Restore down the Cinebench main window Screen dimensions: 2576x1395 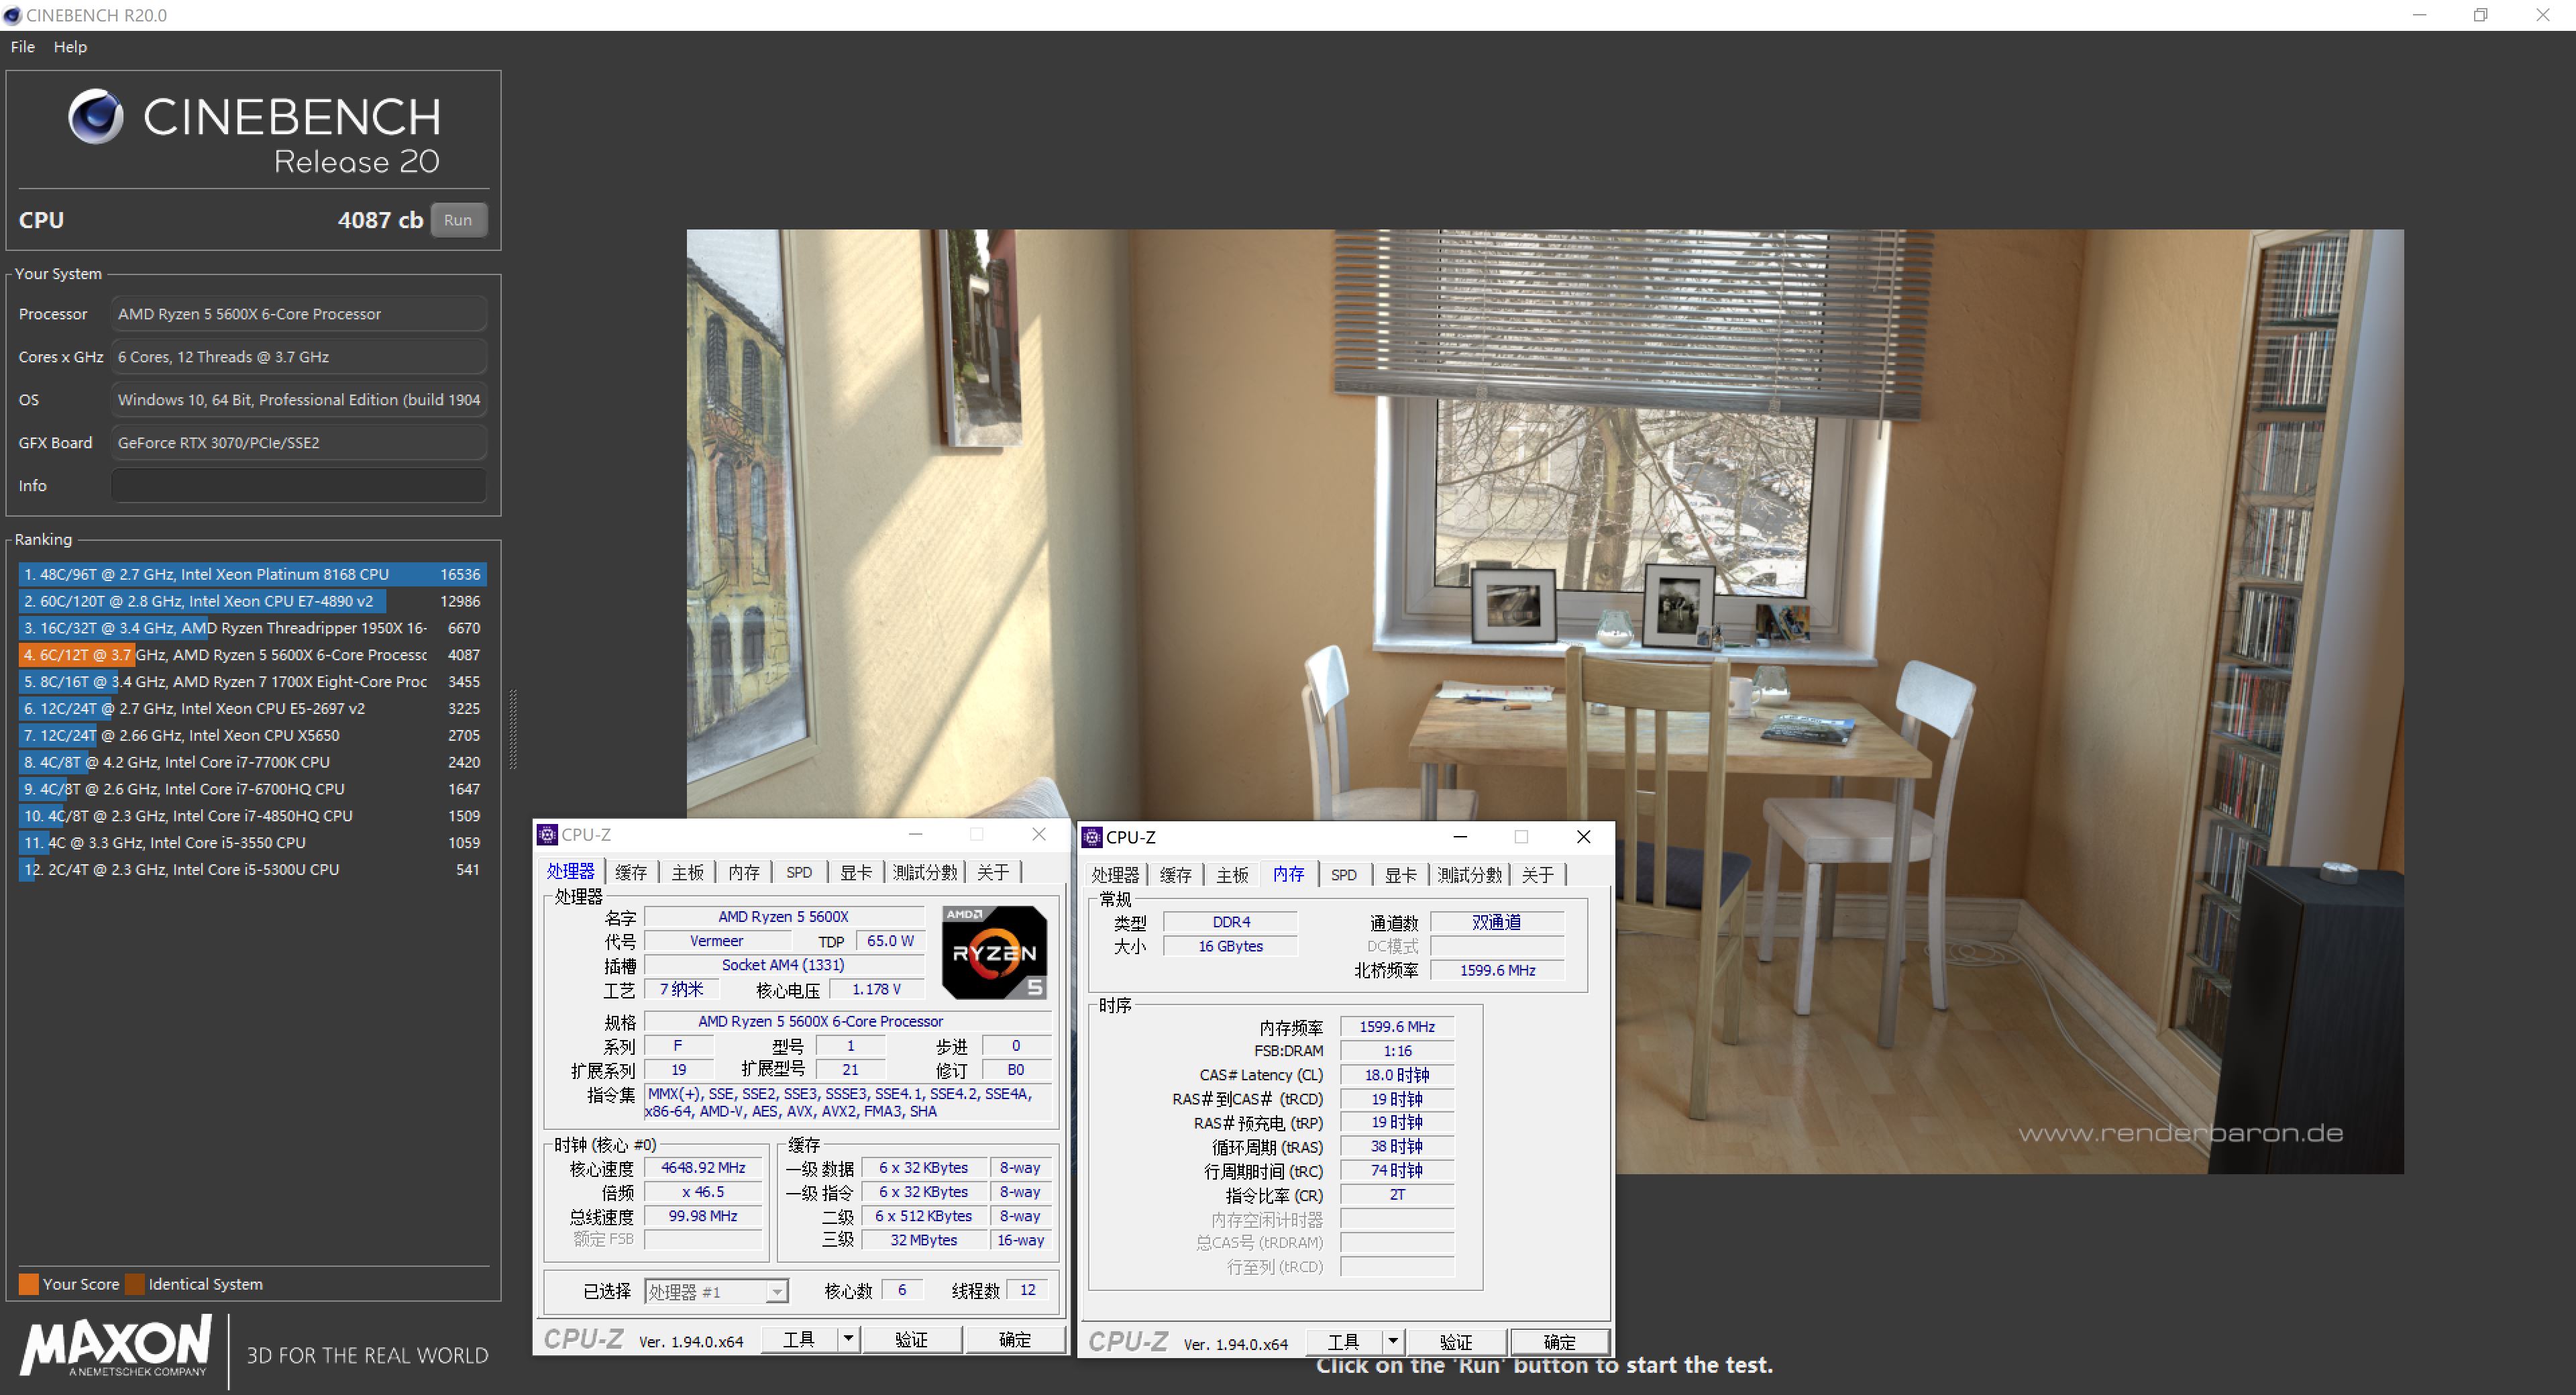[2480, 15]
